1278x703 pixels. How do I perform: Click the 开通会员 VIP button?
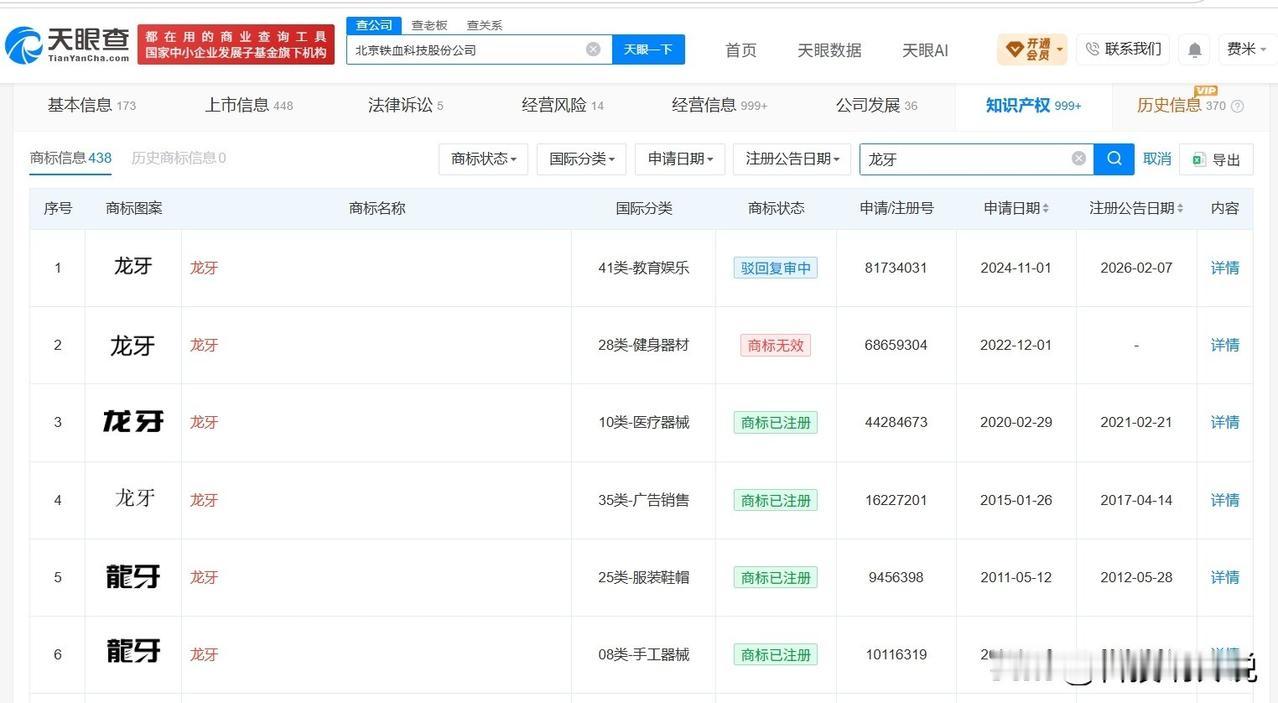(1032, 49)
